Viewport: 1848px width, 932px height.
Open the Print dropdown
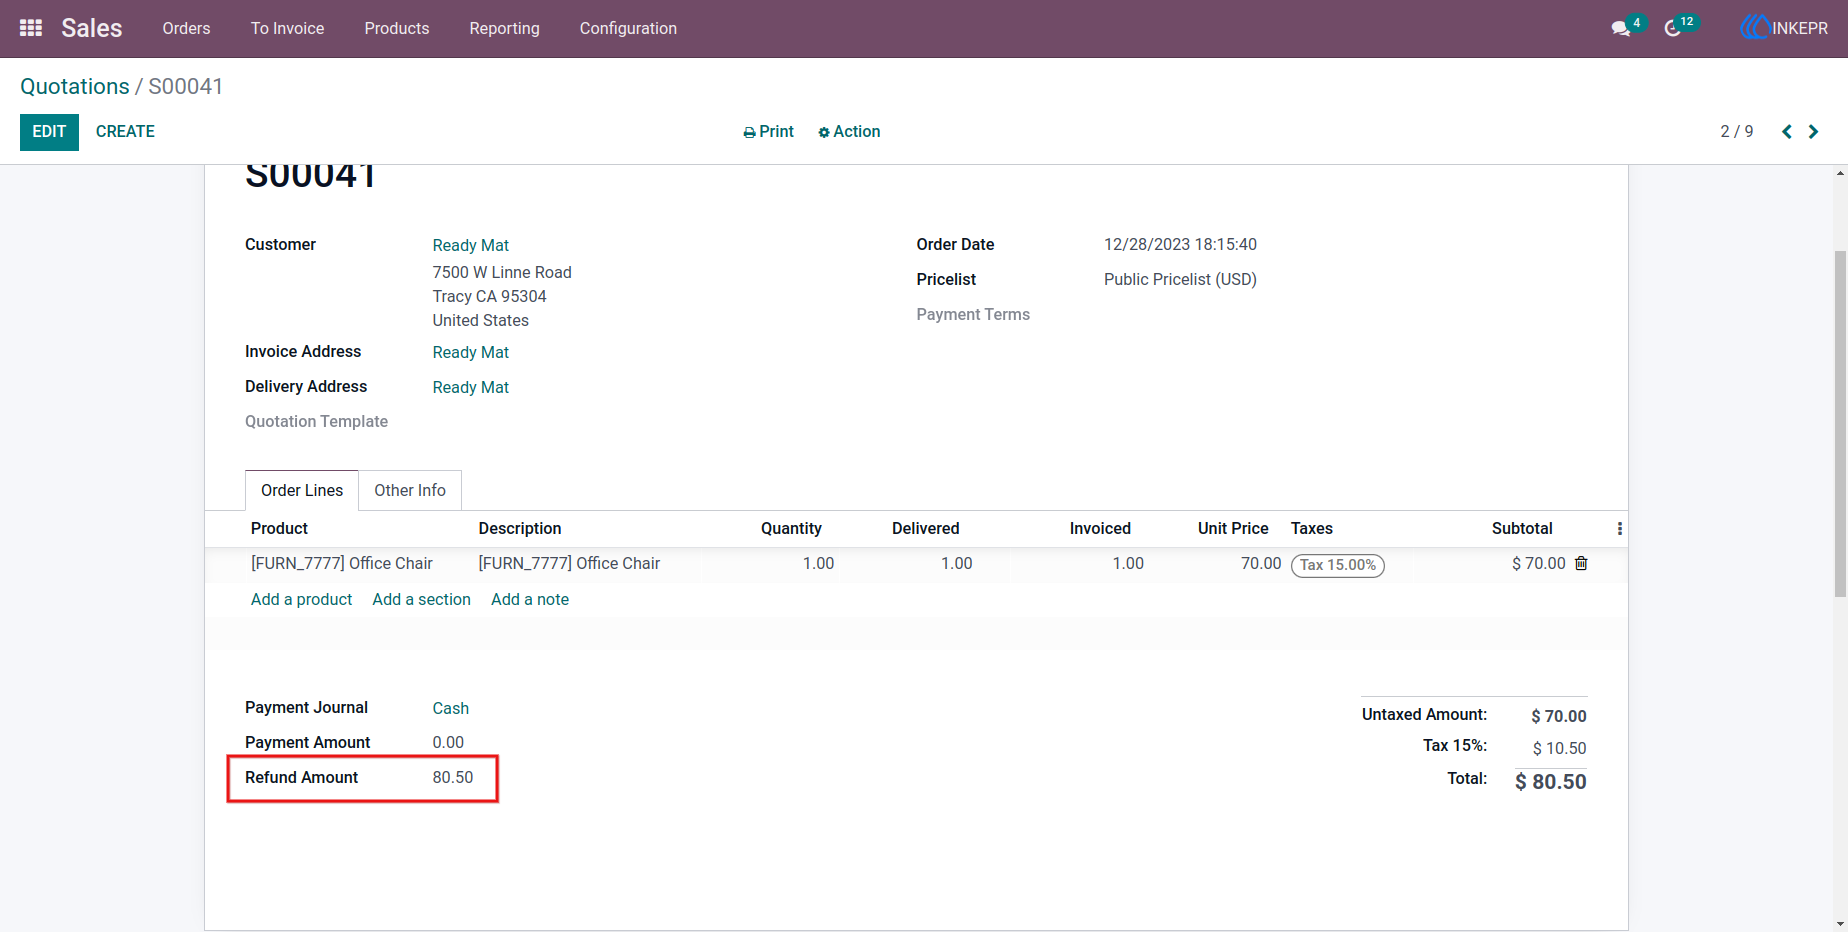[x=768, y=132]
